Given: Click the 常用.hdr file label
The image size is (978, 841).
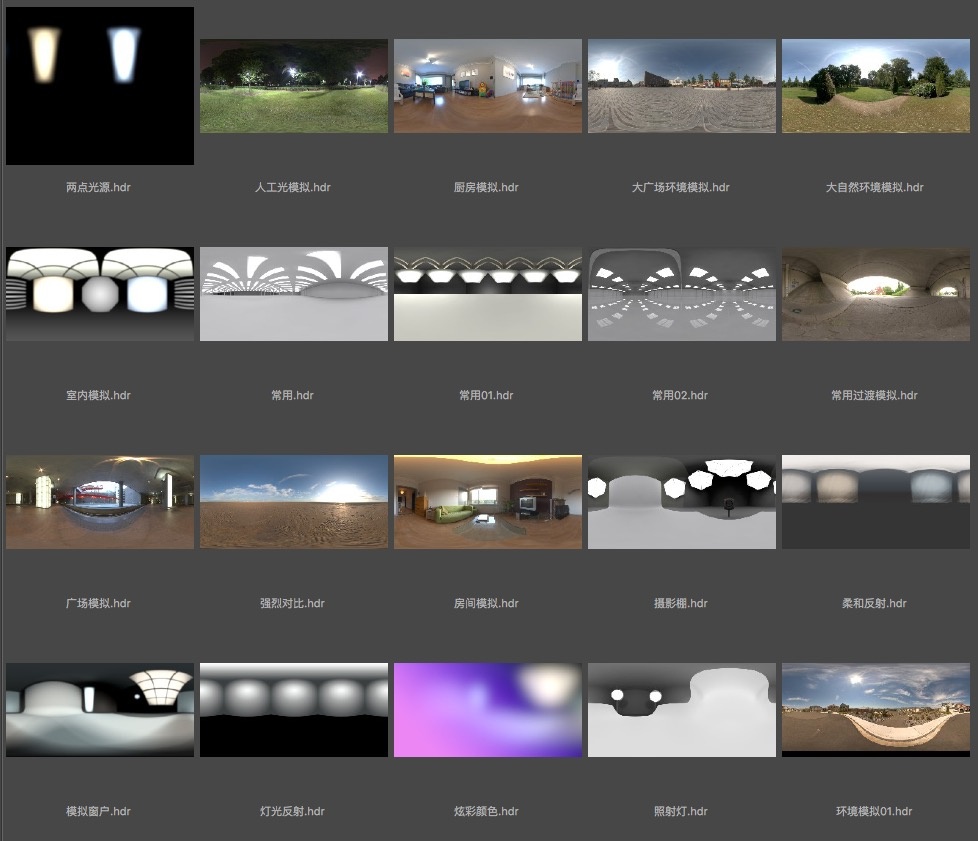Looking at the screenshot, I should pyautogui.click(x=292, y=395).
